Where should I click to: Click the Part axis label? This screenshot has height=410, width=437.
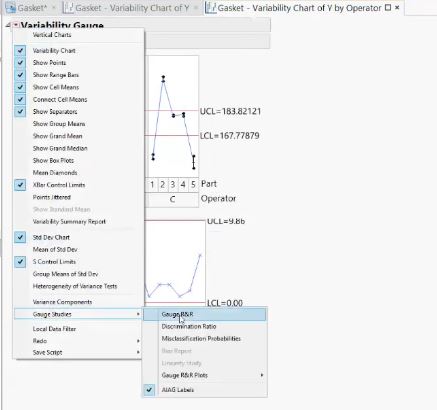(x=209, y=184)
